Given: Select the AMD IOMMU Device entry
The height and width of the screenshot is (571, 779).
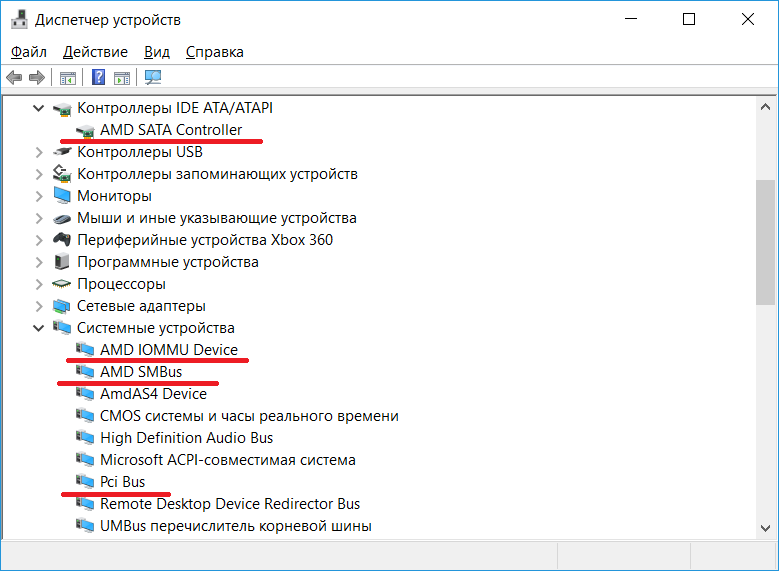Looking at the screenshot, I should (x=168, y=350).
